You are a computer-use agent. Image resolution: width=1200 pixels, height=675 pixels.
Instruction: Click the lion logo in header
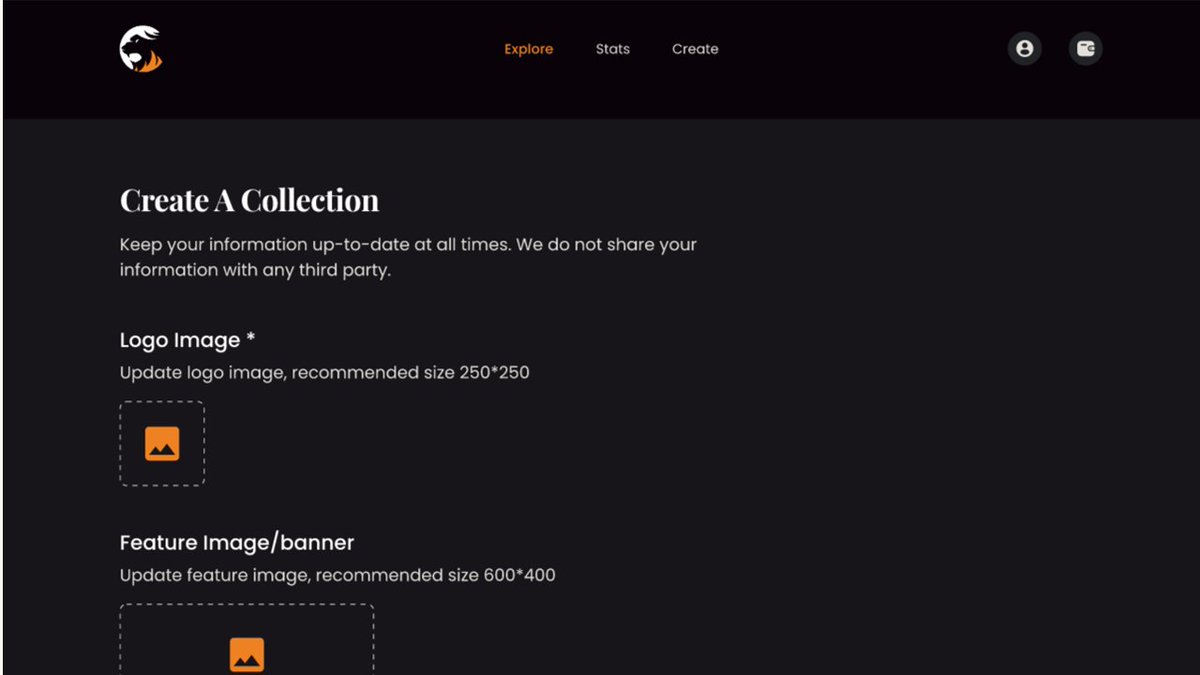[141, 49]
